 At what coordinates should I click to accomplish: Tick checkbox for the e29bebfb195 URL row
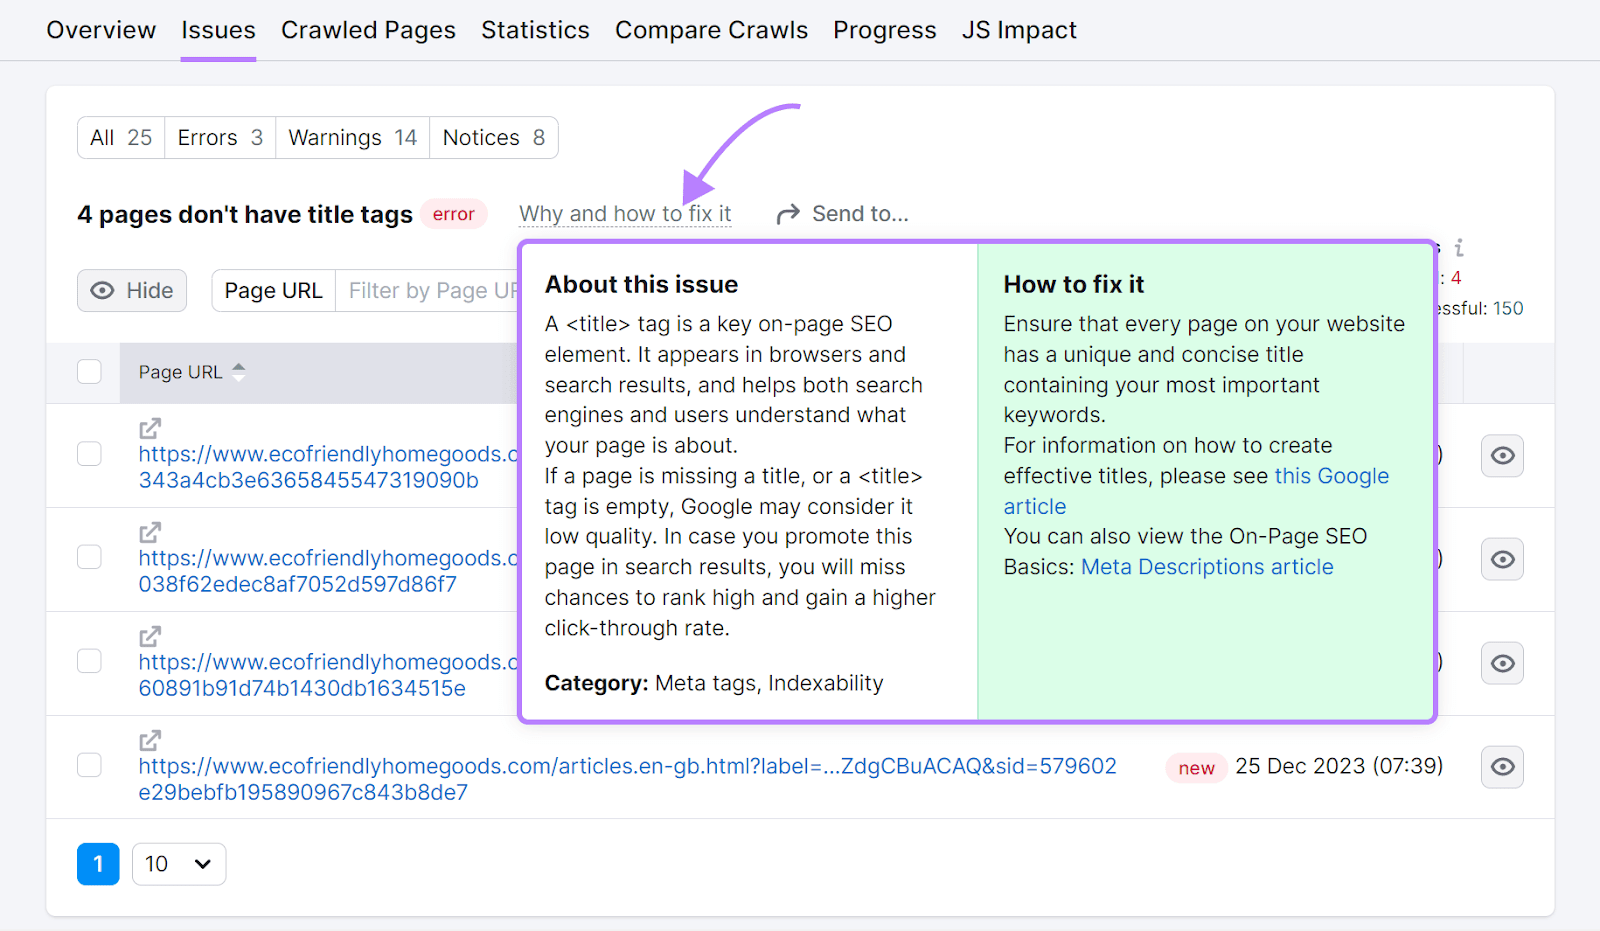coord(90,765)
